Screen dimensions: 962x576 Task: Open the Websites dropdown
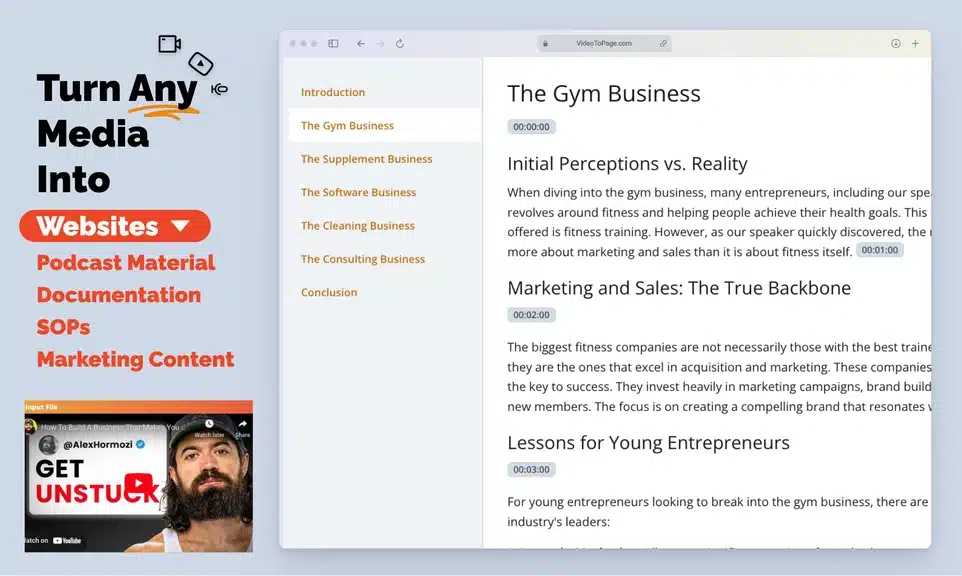point(114,226)
